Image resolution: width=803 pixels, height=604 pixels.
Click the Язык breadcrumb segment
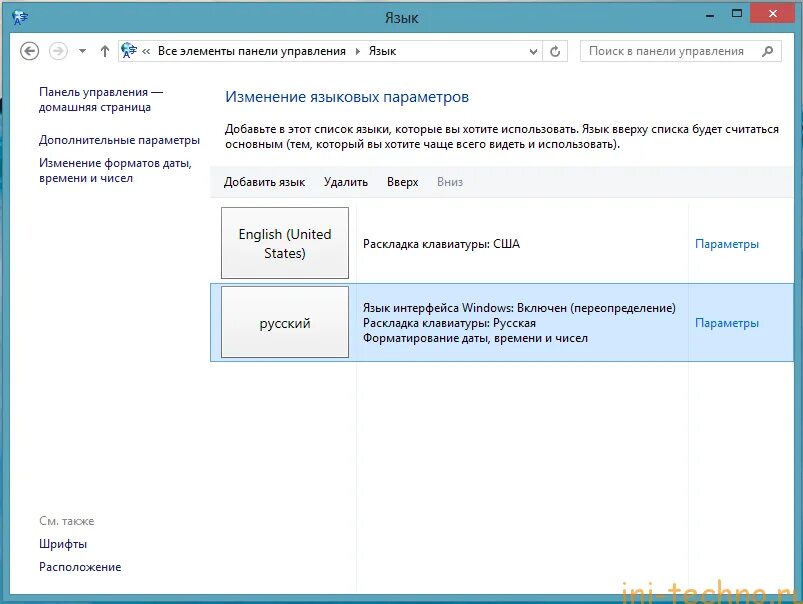pyautogui.click(x=382, y=51)
